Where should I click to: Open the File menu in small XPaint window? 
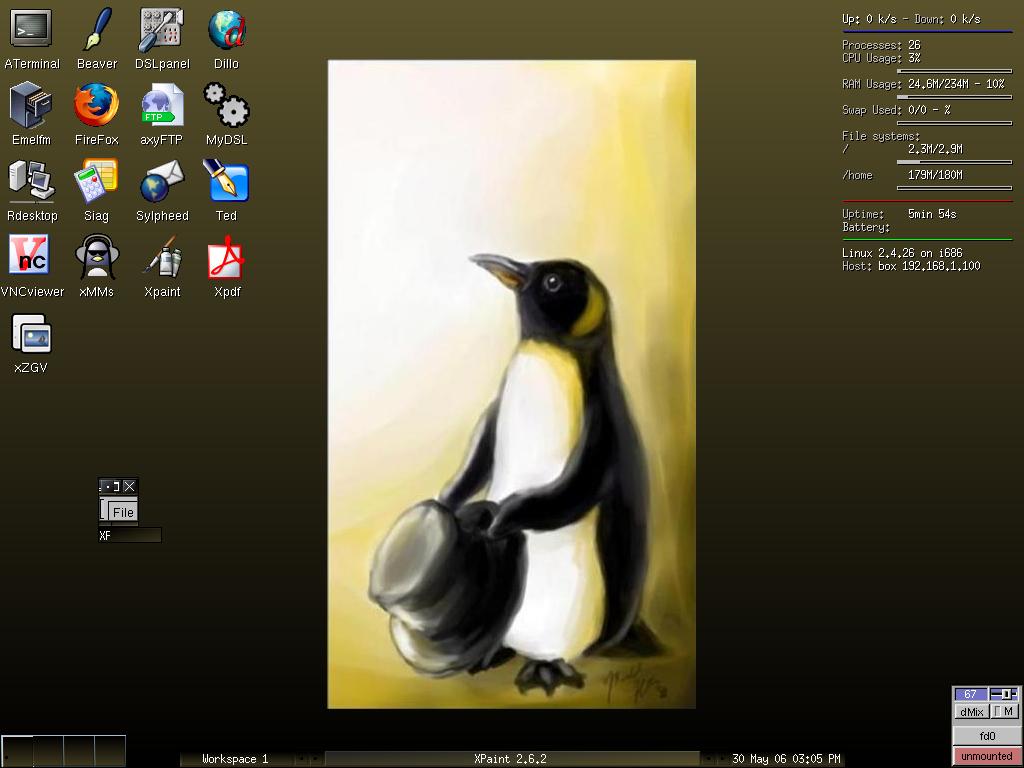[x=123, y=512]
